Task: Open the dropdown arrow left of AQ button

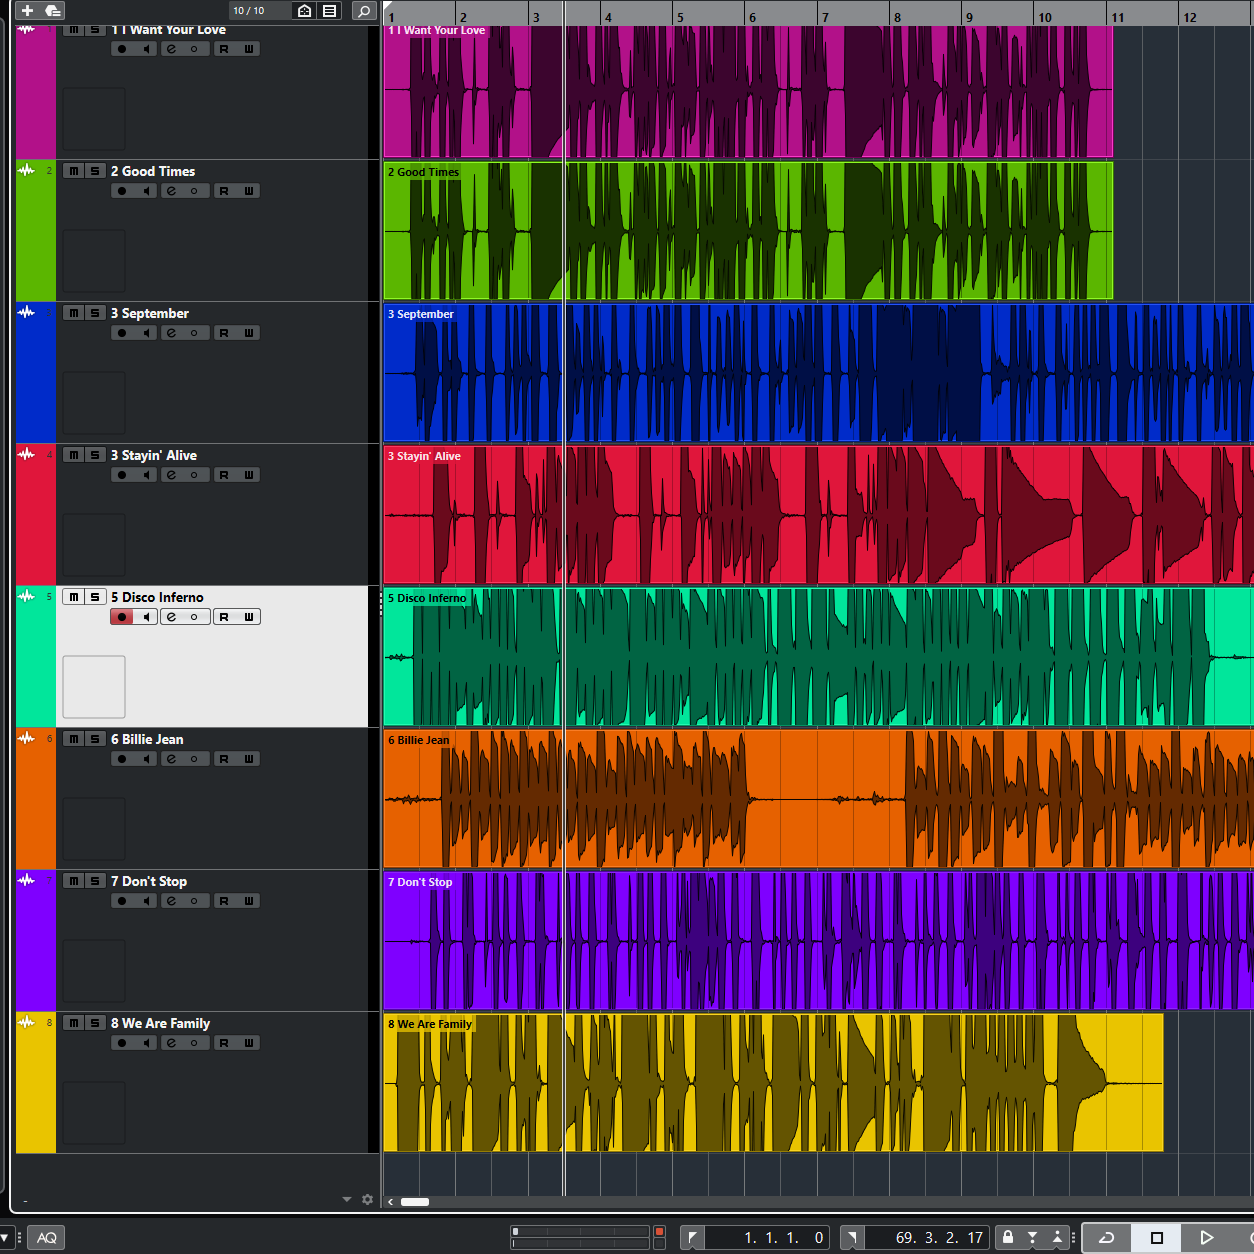Action: coord(5,1238)
